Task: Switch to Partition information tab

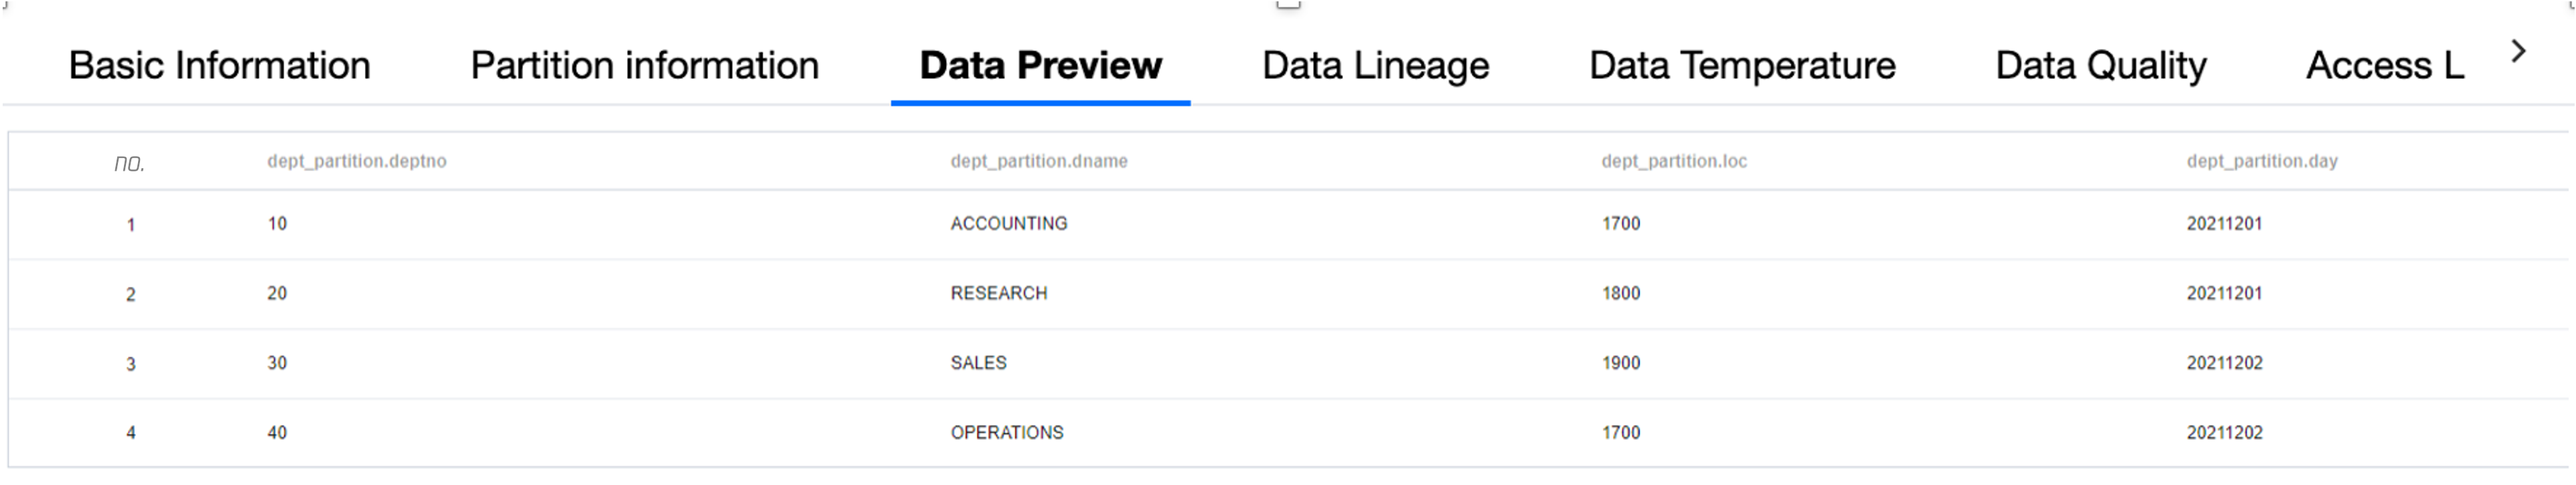Action: click(x=644, y=66)
